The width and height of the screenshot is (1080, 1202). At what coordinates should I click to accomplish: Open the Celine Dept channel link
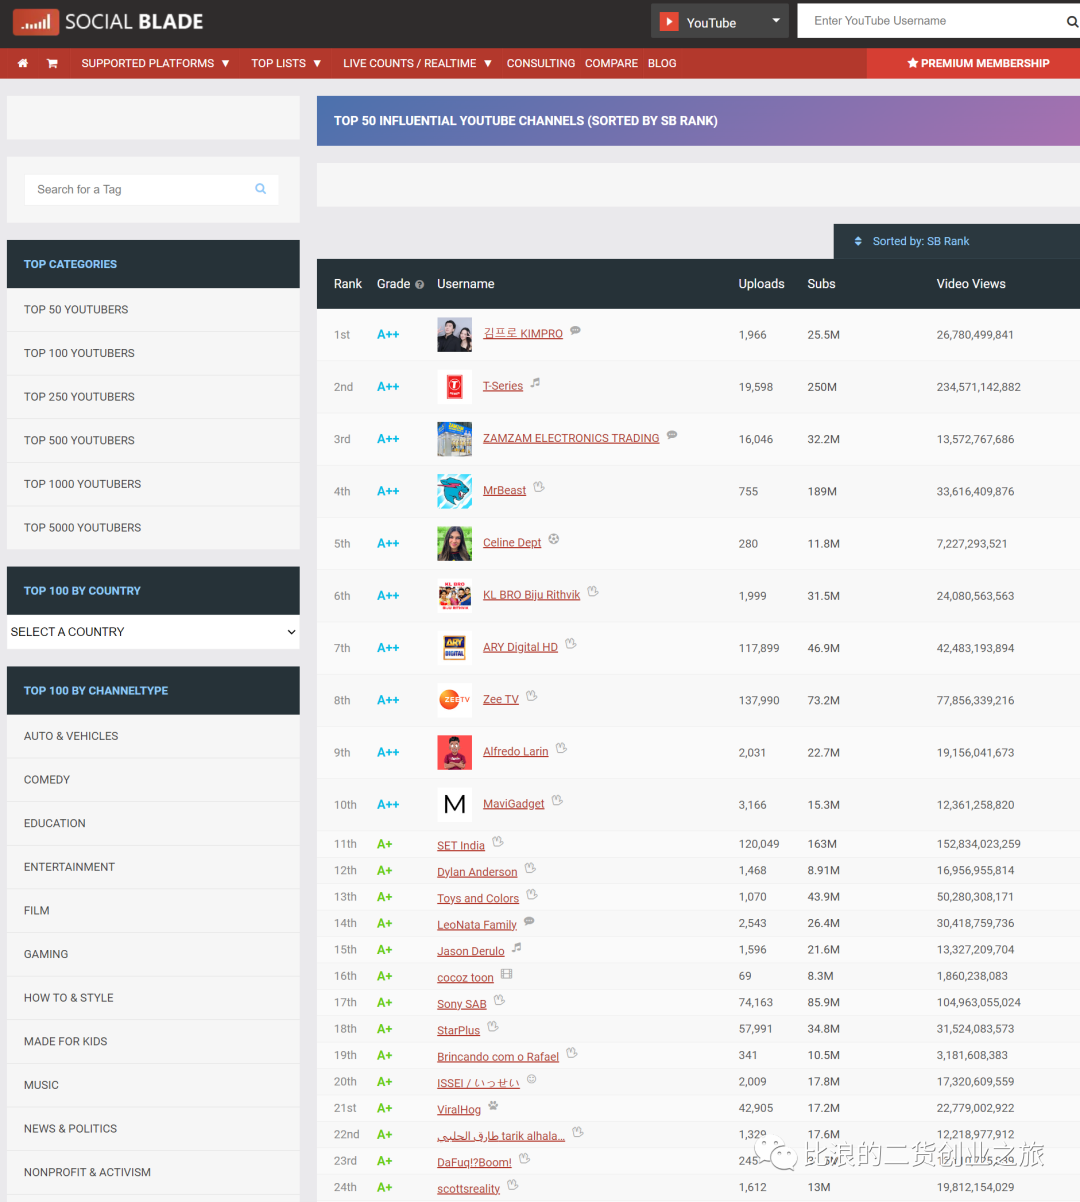pyautogui.click(x=512, y=543)
